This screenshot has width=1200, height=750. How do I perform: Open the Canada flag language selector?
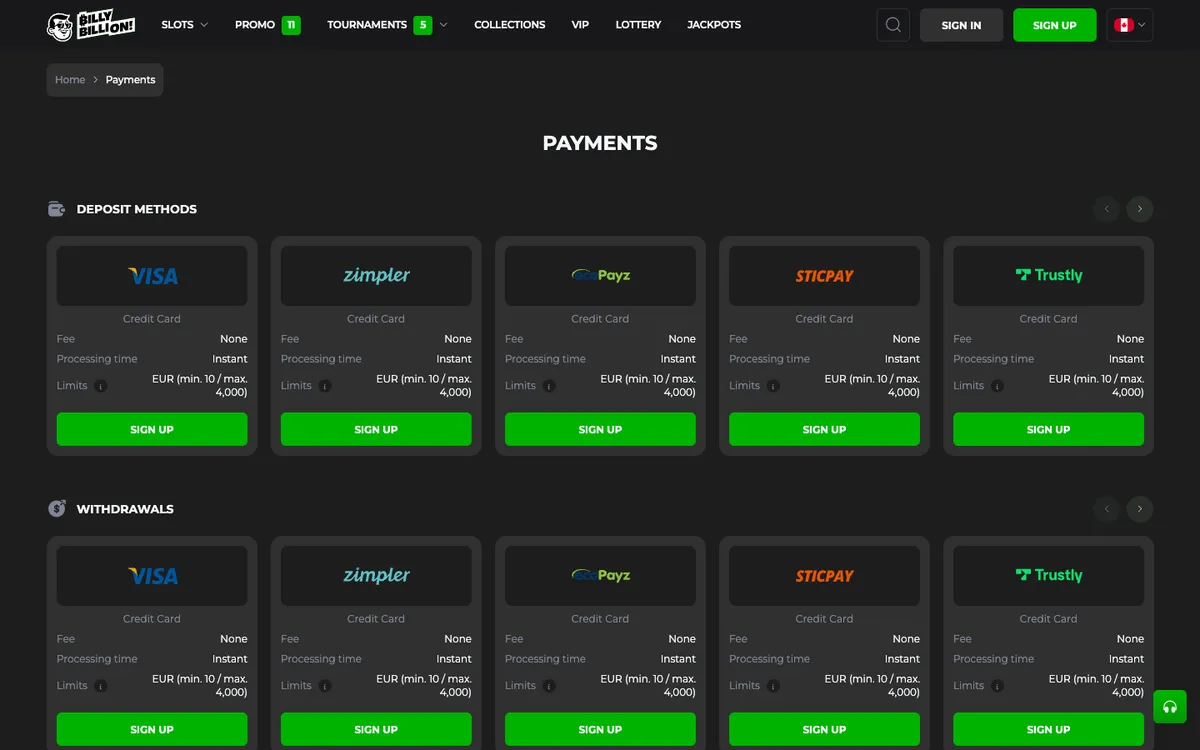(x=1130, y=25)
